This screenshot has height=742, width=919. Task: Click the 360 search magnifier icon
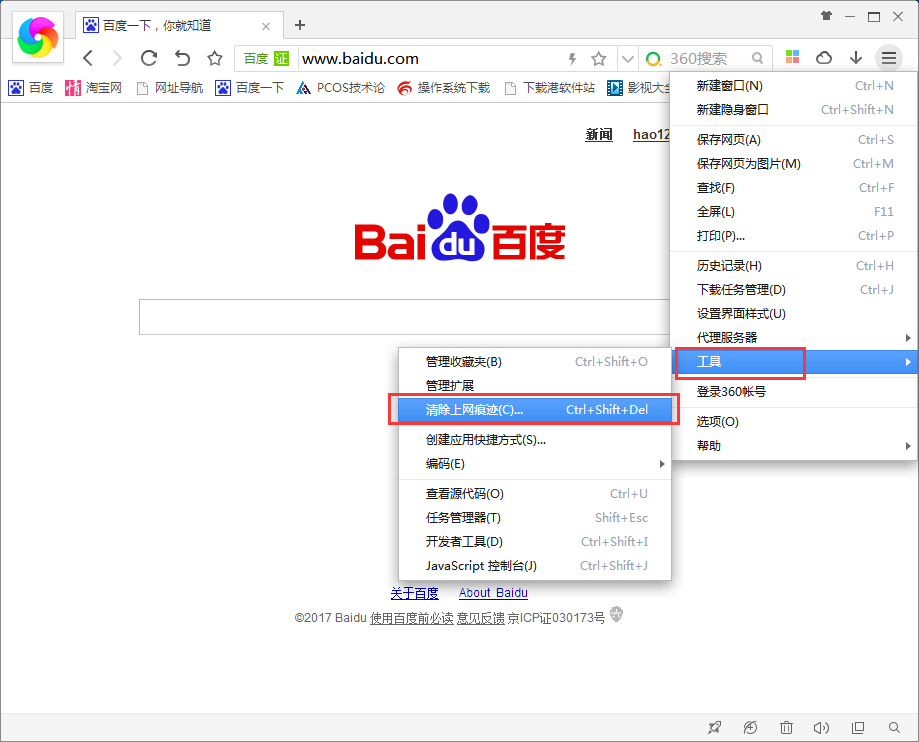click(x=757, y=59)
